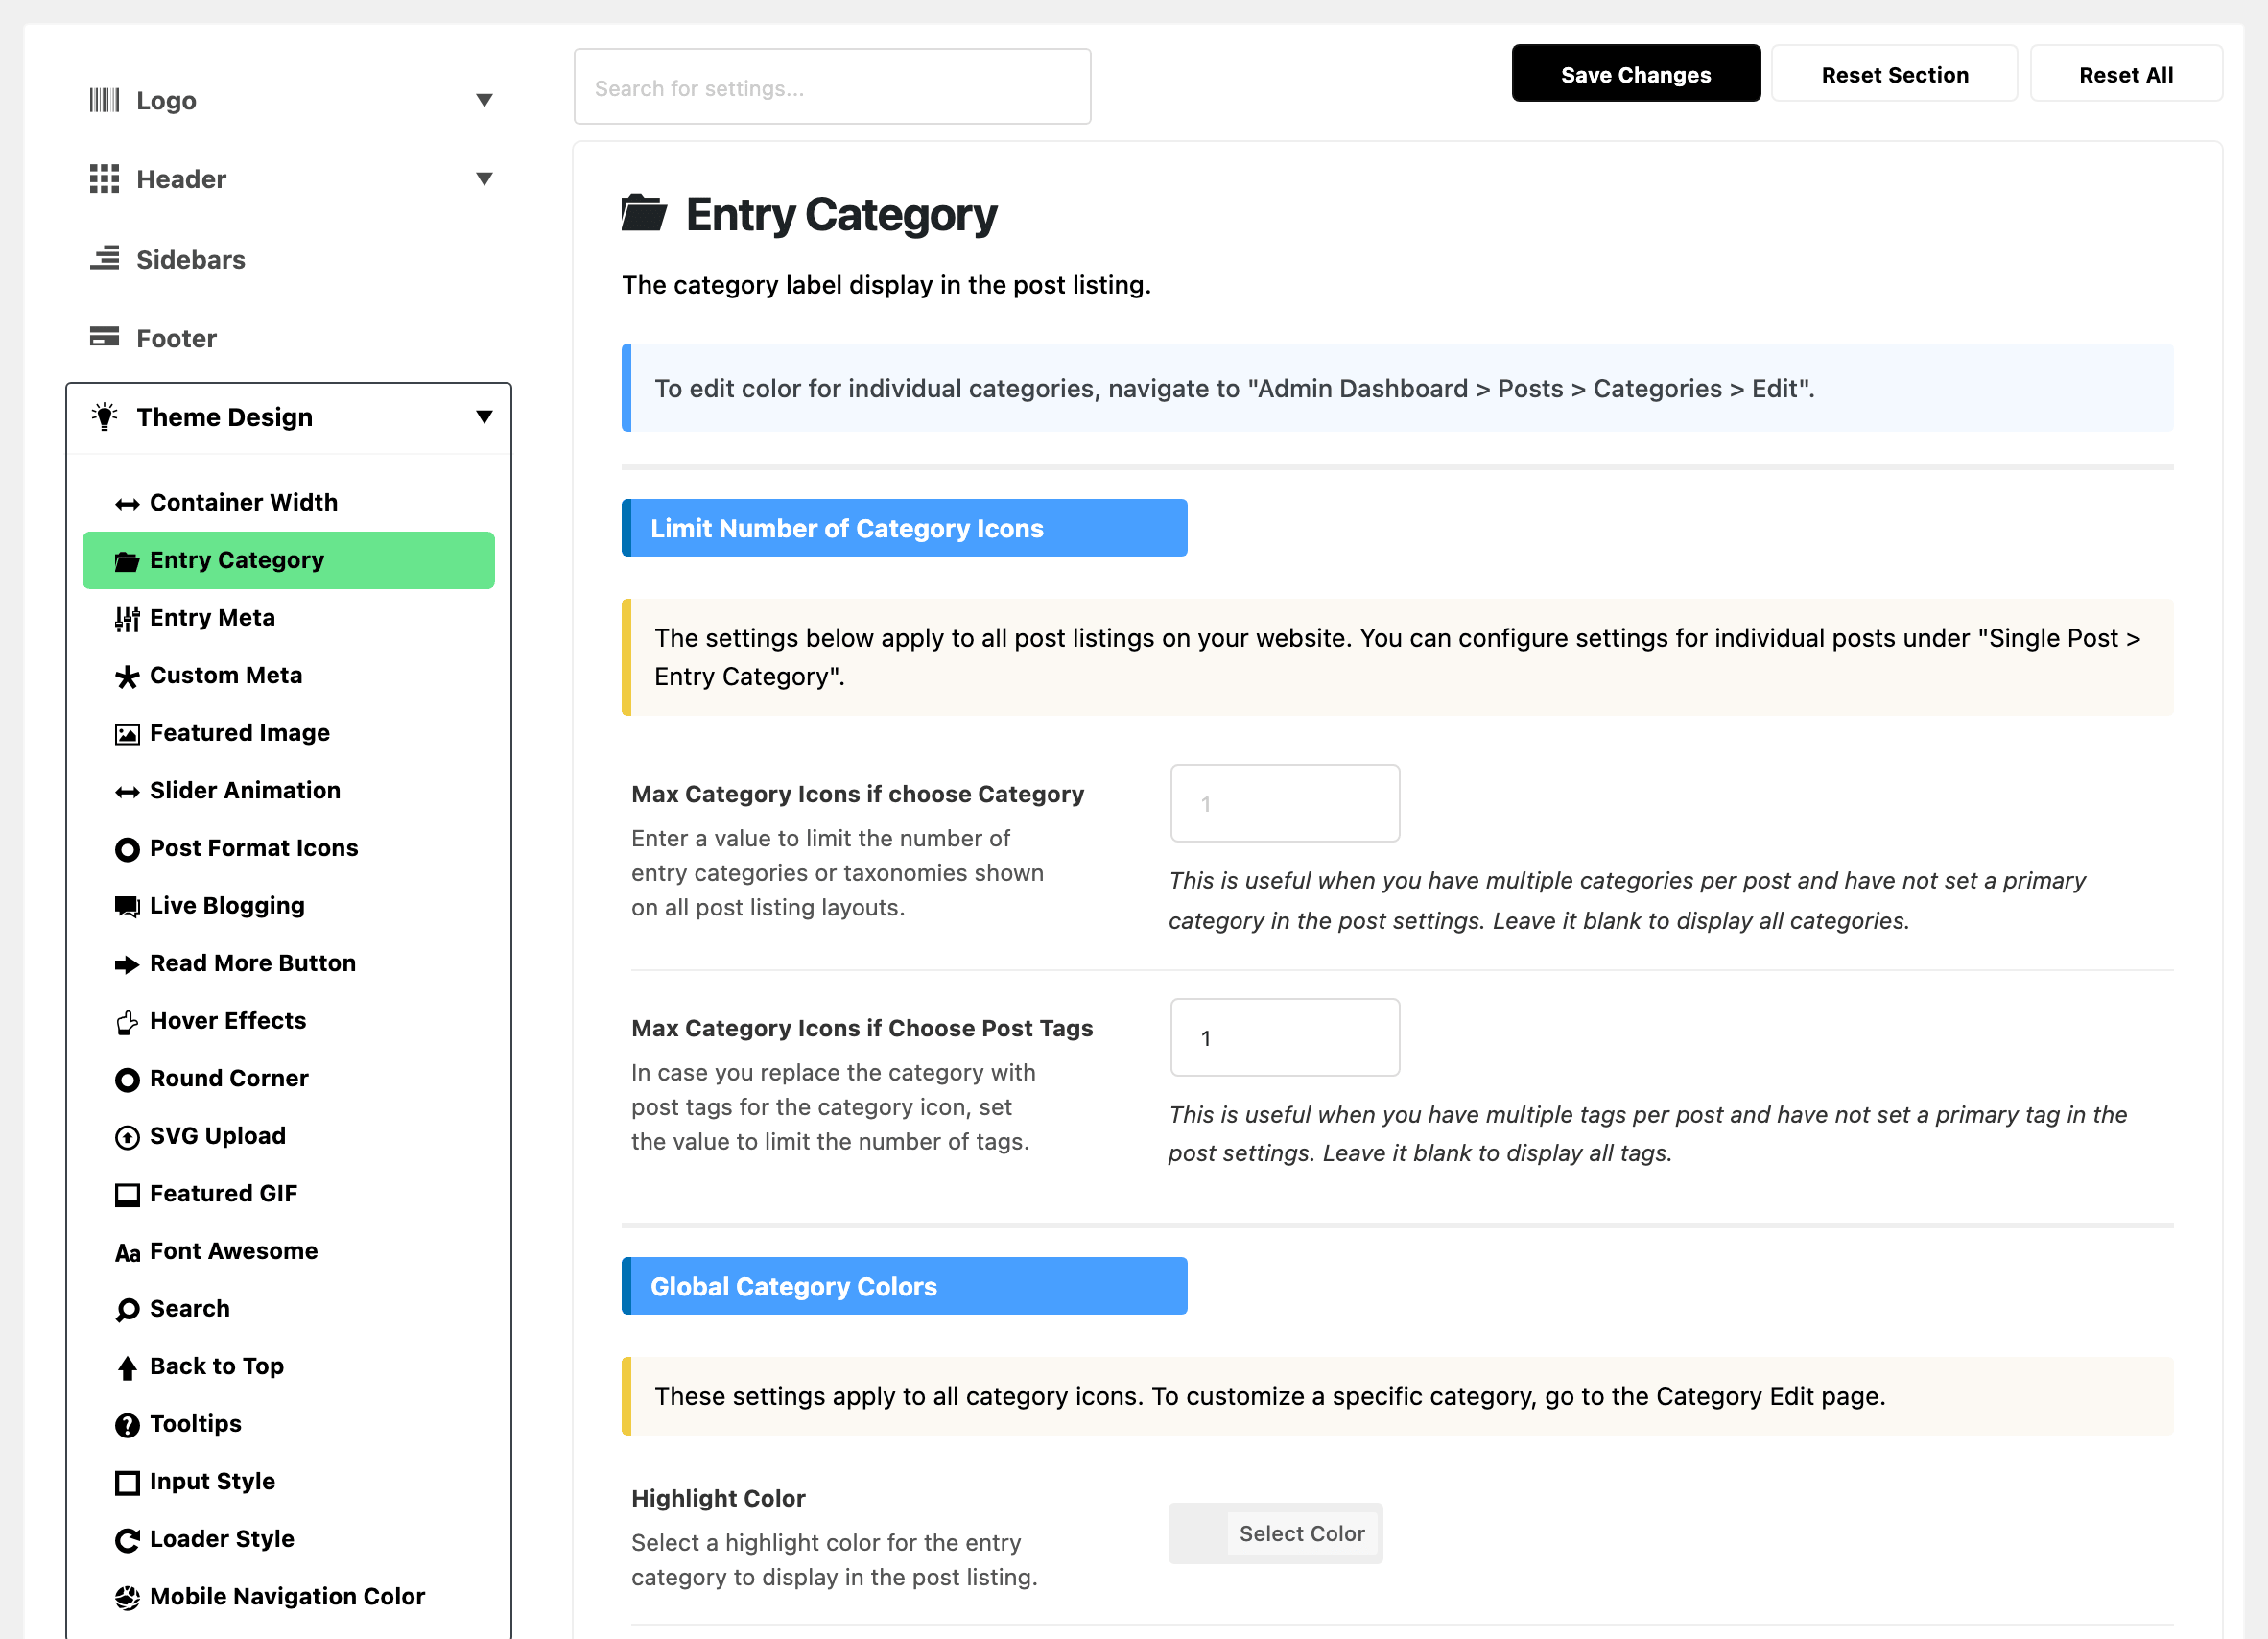Image resolution: width=2268 pixels, height=1639 pixels.
Task: Click the Footer layout icon
Action: point(104,337)
